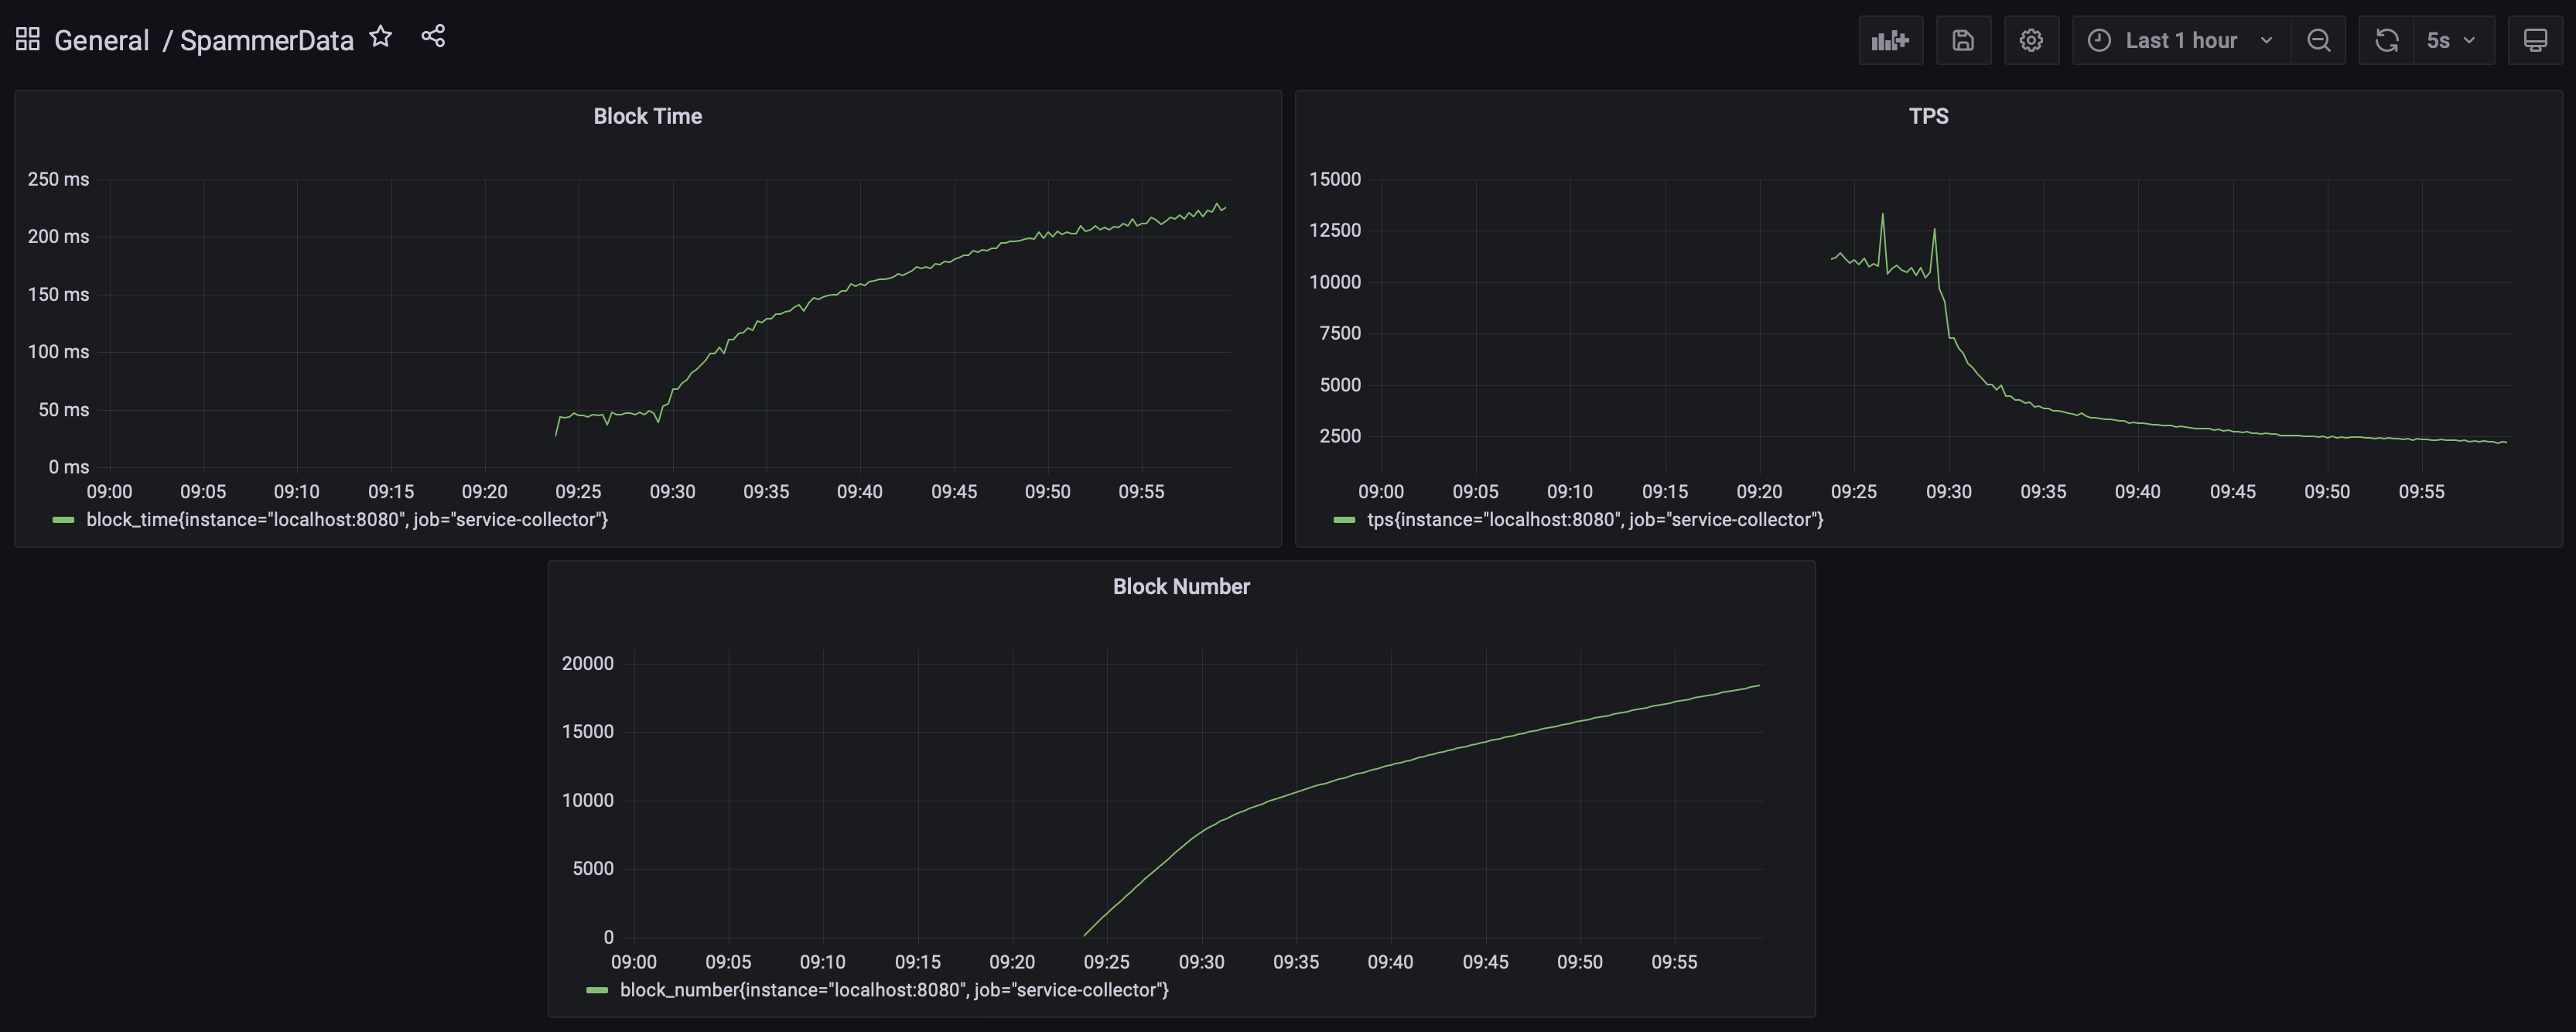The width and height of the screenshot is (2576, 1032).
Task: Toggle the tps series visibility
Action: [x=1594, y=519]
